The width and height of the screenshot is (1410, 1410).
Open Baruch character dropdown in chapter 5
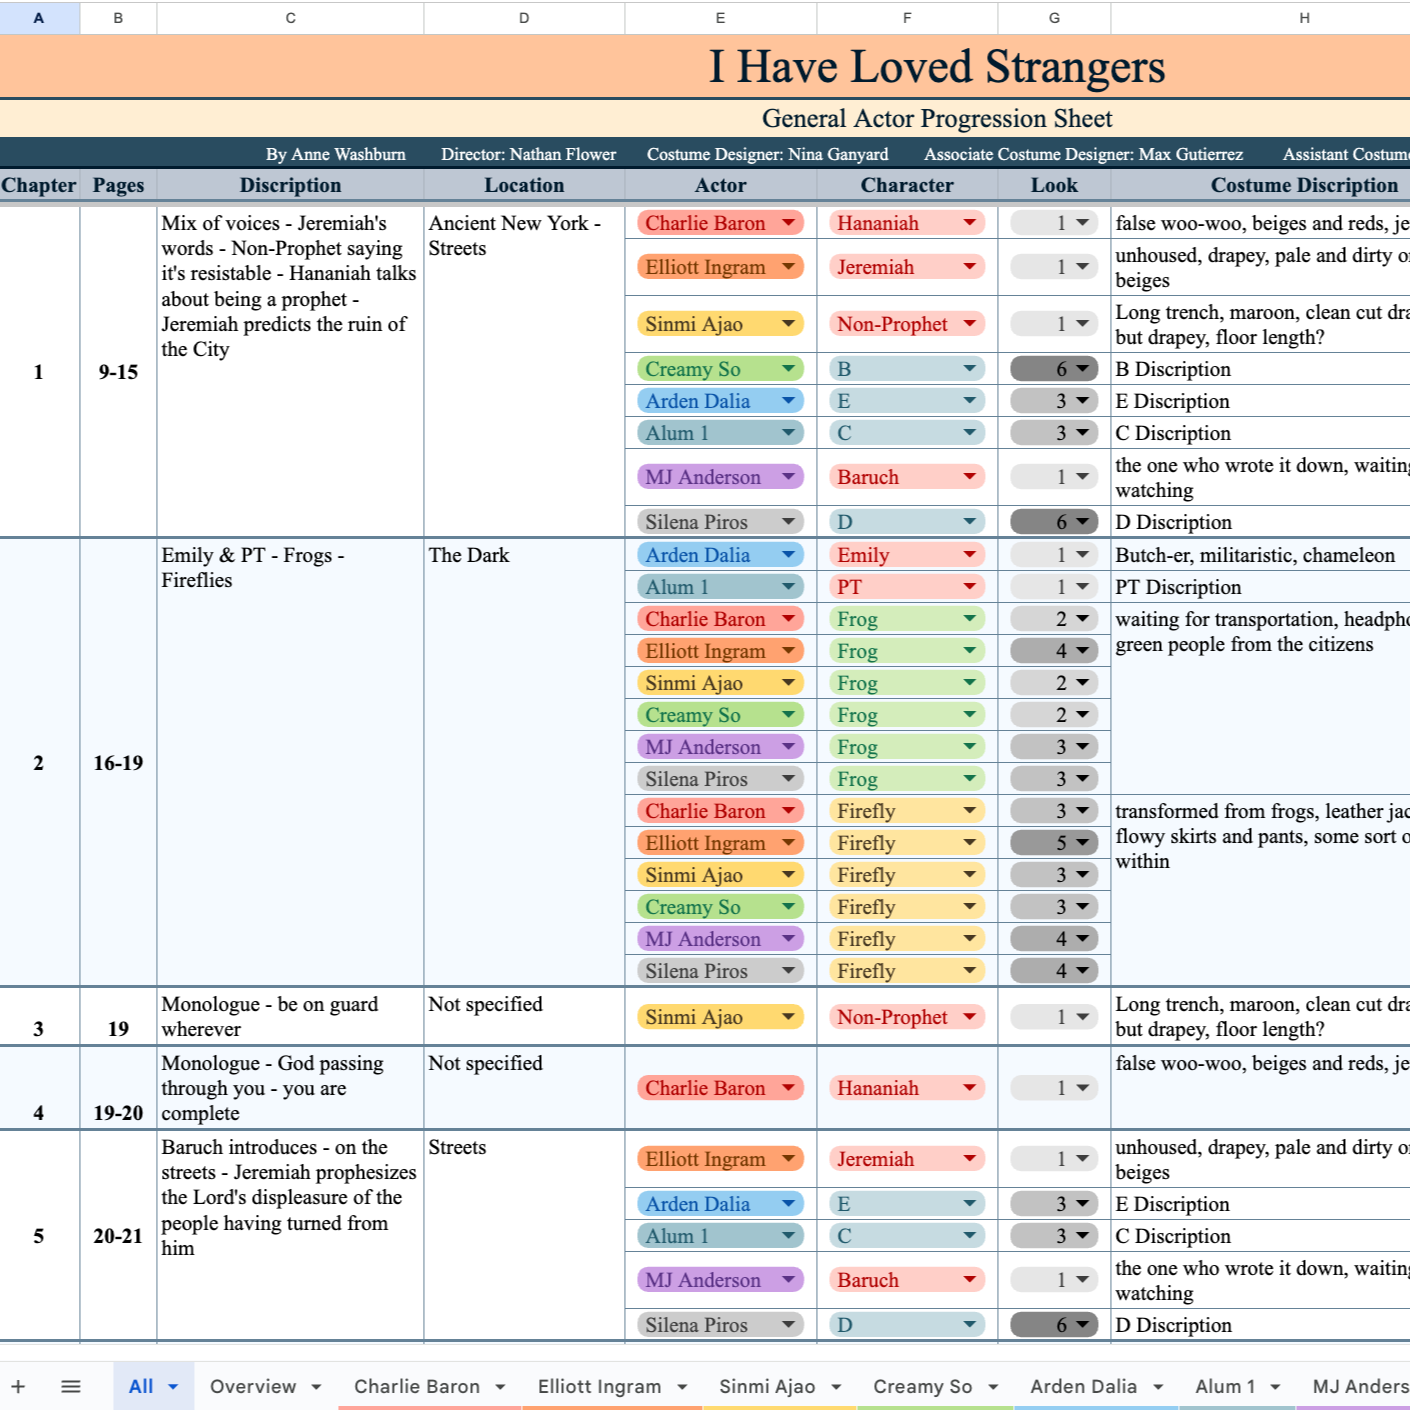click(x=907, y=1280)
